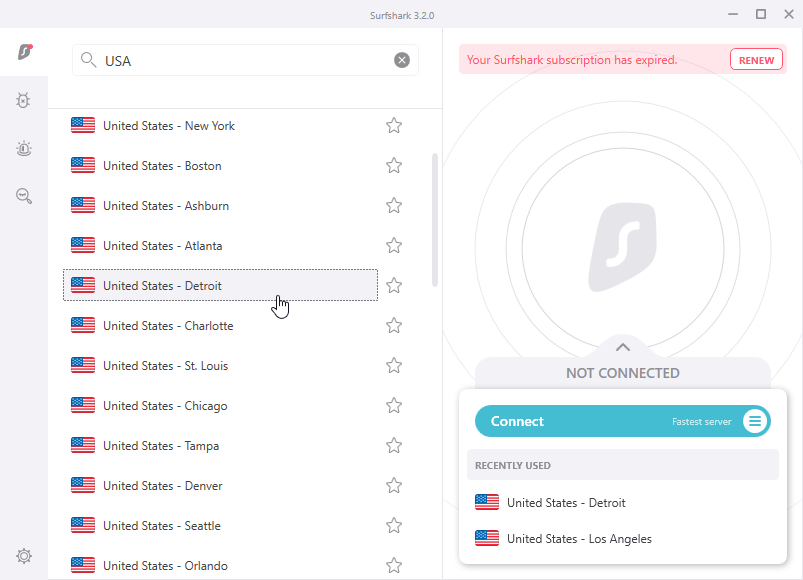Click the US flag beside recently used Los Angeles
The width and height of the screenshot is (803, 580).
(487, 539)
